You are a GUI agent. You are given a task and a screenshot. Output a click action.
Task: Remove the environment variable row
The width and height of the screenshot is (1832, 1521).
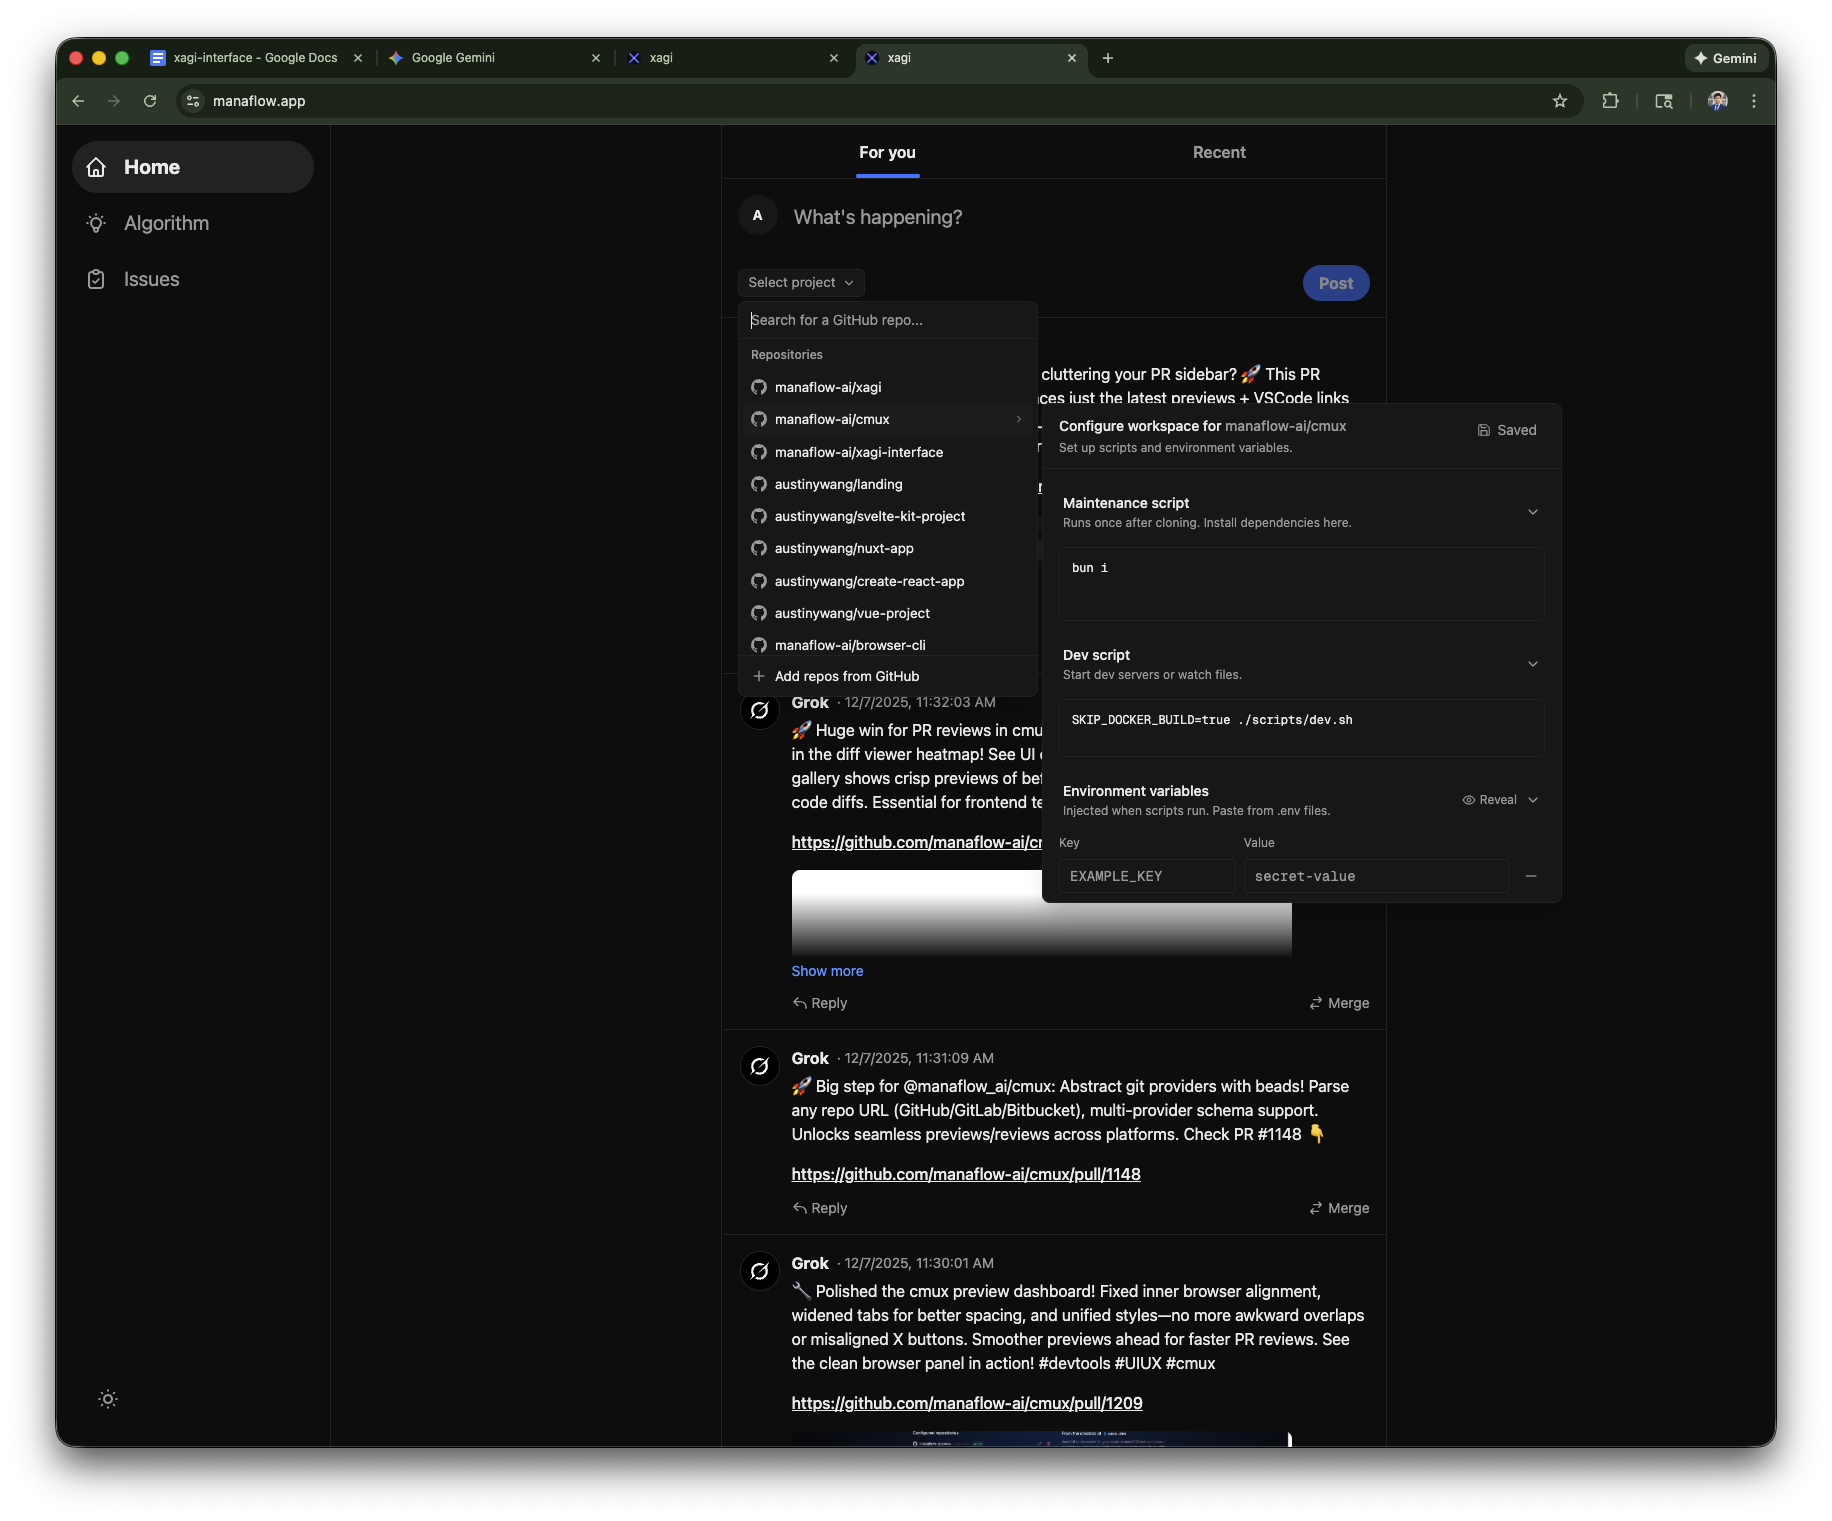pos(1531,876)
